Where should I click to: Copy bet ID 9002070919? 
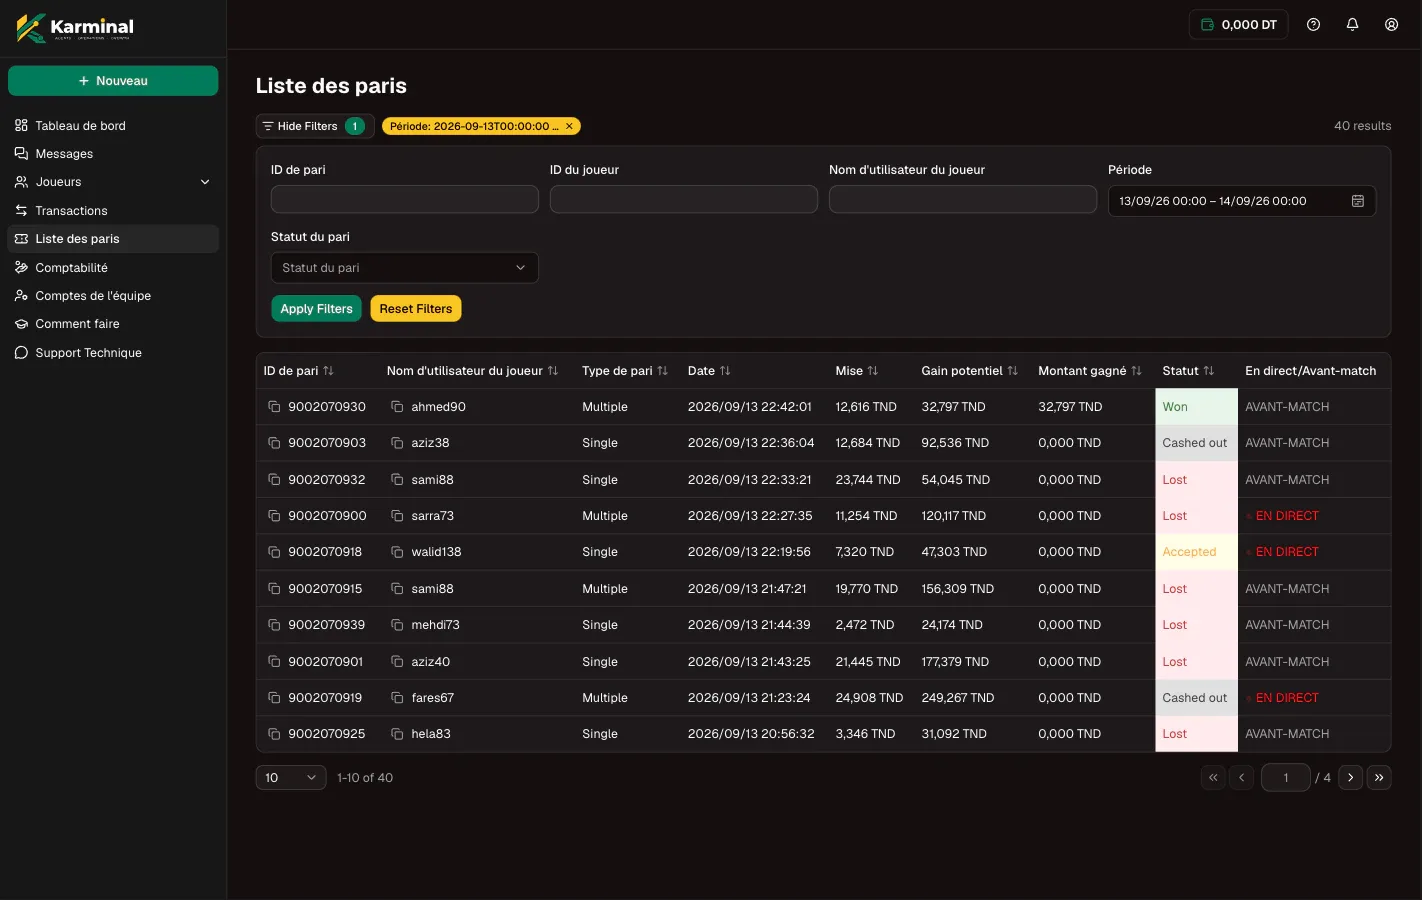[x=274, y=698]
